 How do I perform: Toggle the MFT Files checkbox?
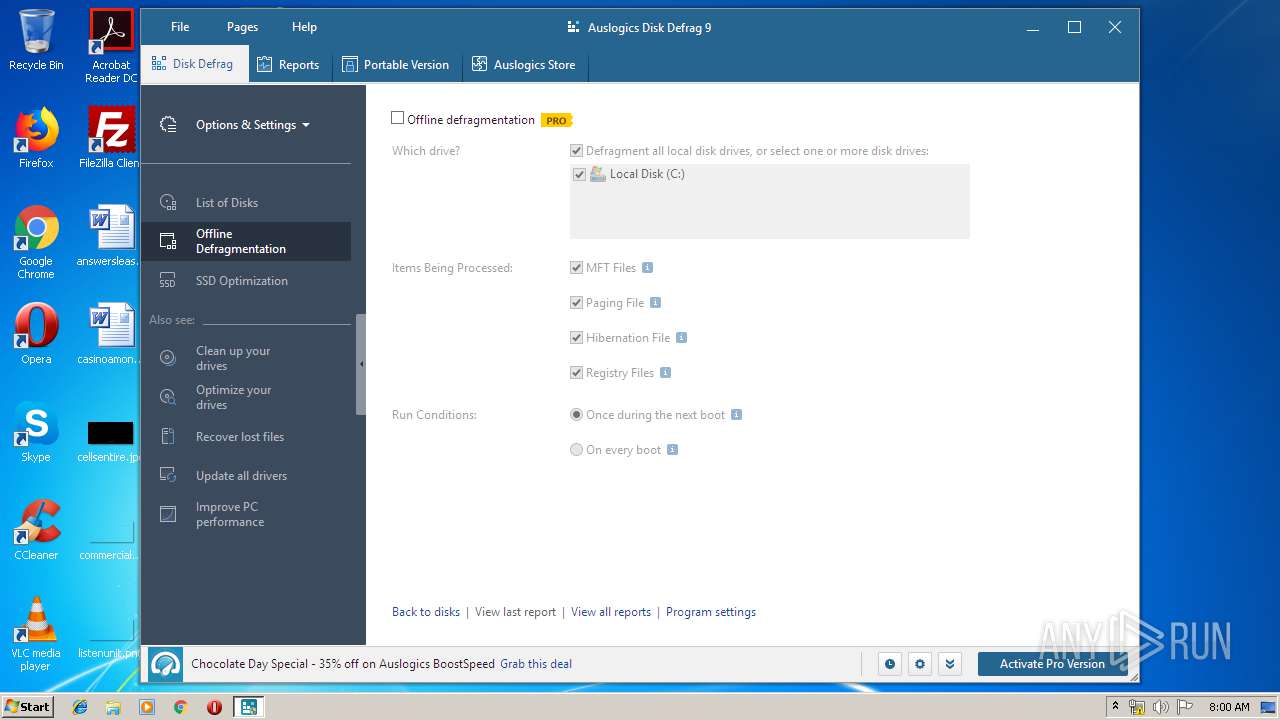(x=576, y=268)
